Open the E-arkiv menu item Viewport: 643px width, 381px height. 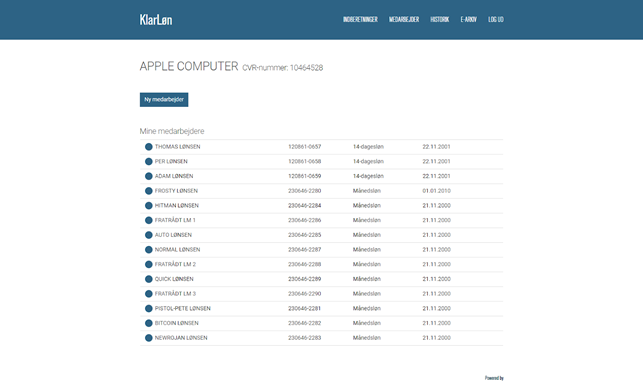(x=468, y=19)
